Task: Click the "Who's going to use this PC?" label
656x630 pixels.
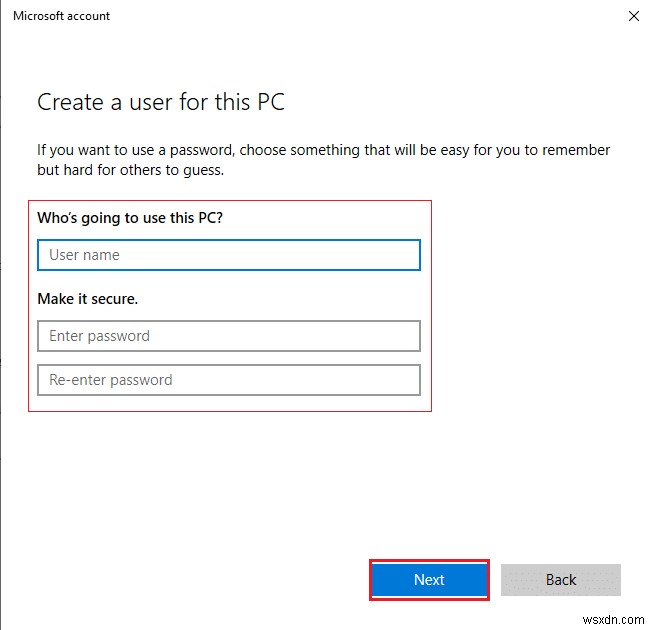Action: (130, 217)
